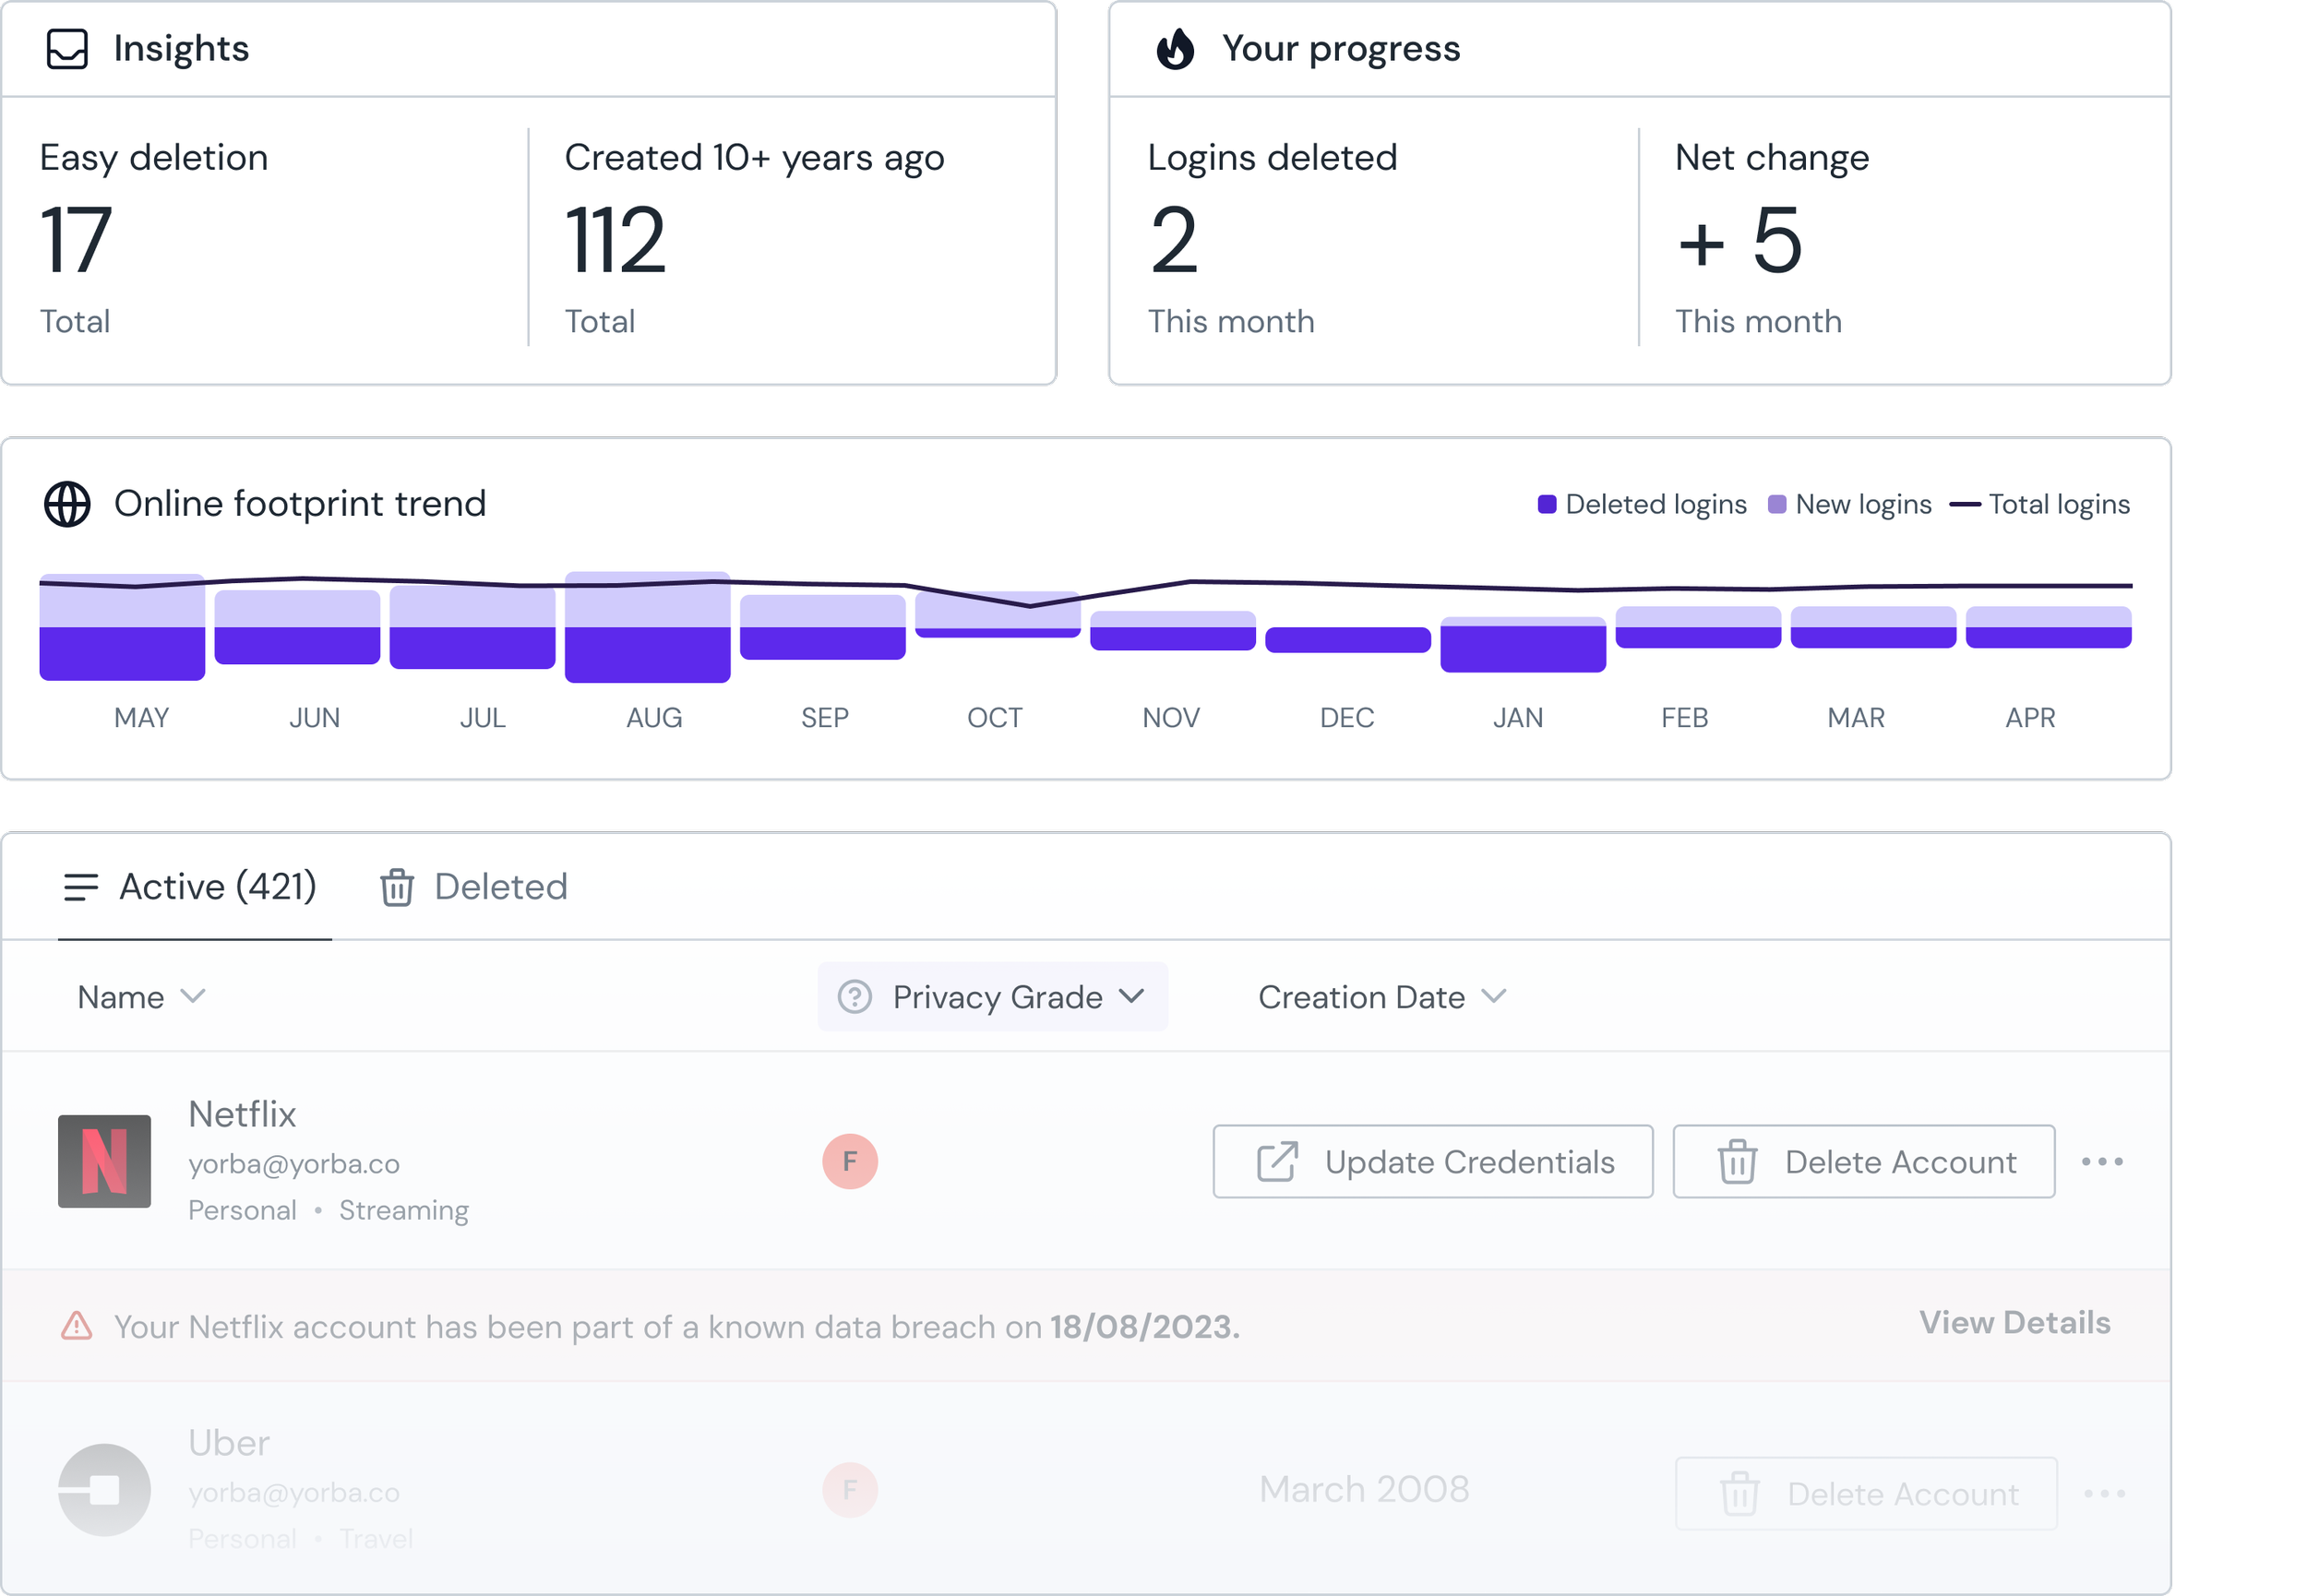Viewport: 2307px width, 1596px height.
Task: Expand the Name sort dropdown
Action: [x=141, y=997]
